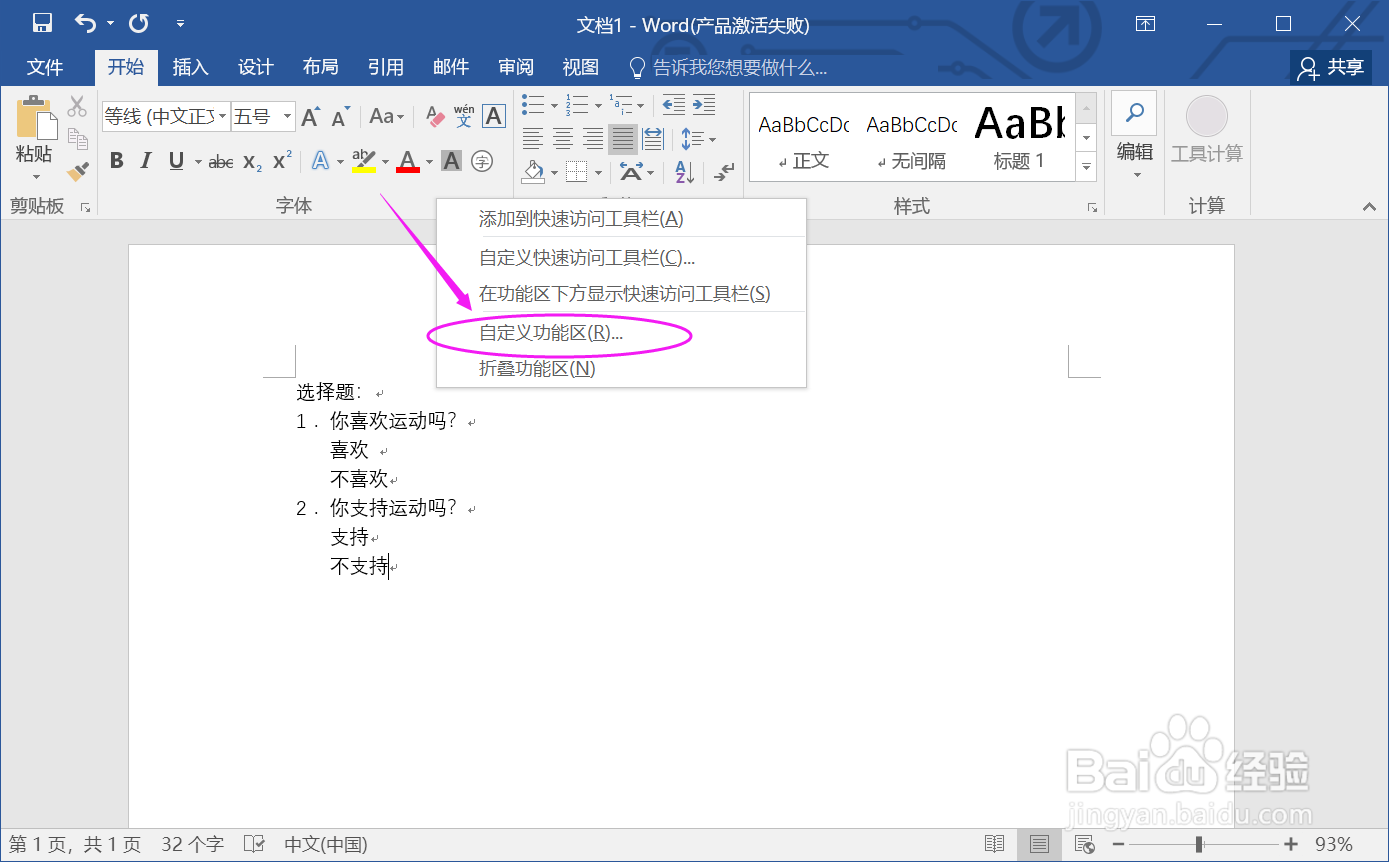Click the Cut scissors icon
This screenshot has height=862, width=1389.
click(x=77, y=106)
